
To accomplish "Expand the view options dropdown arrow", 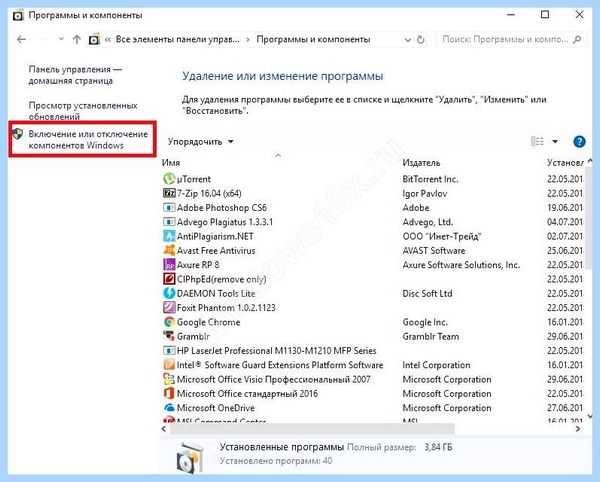I will point(555,142).
